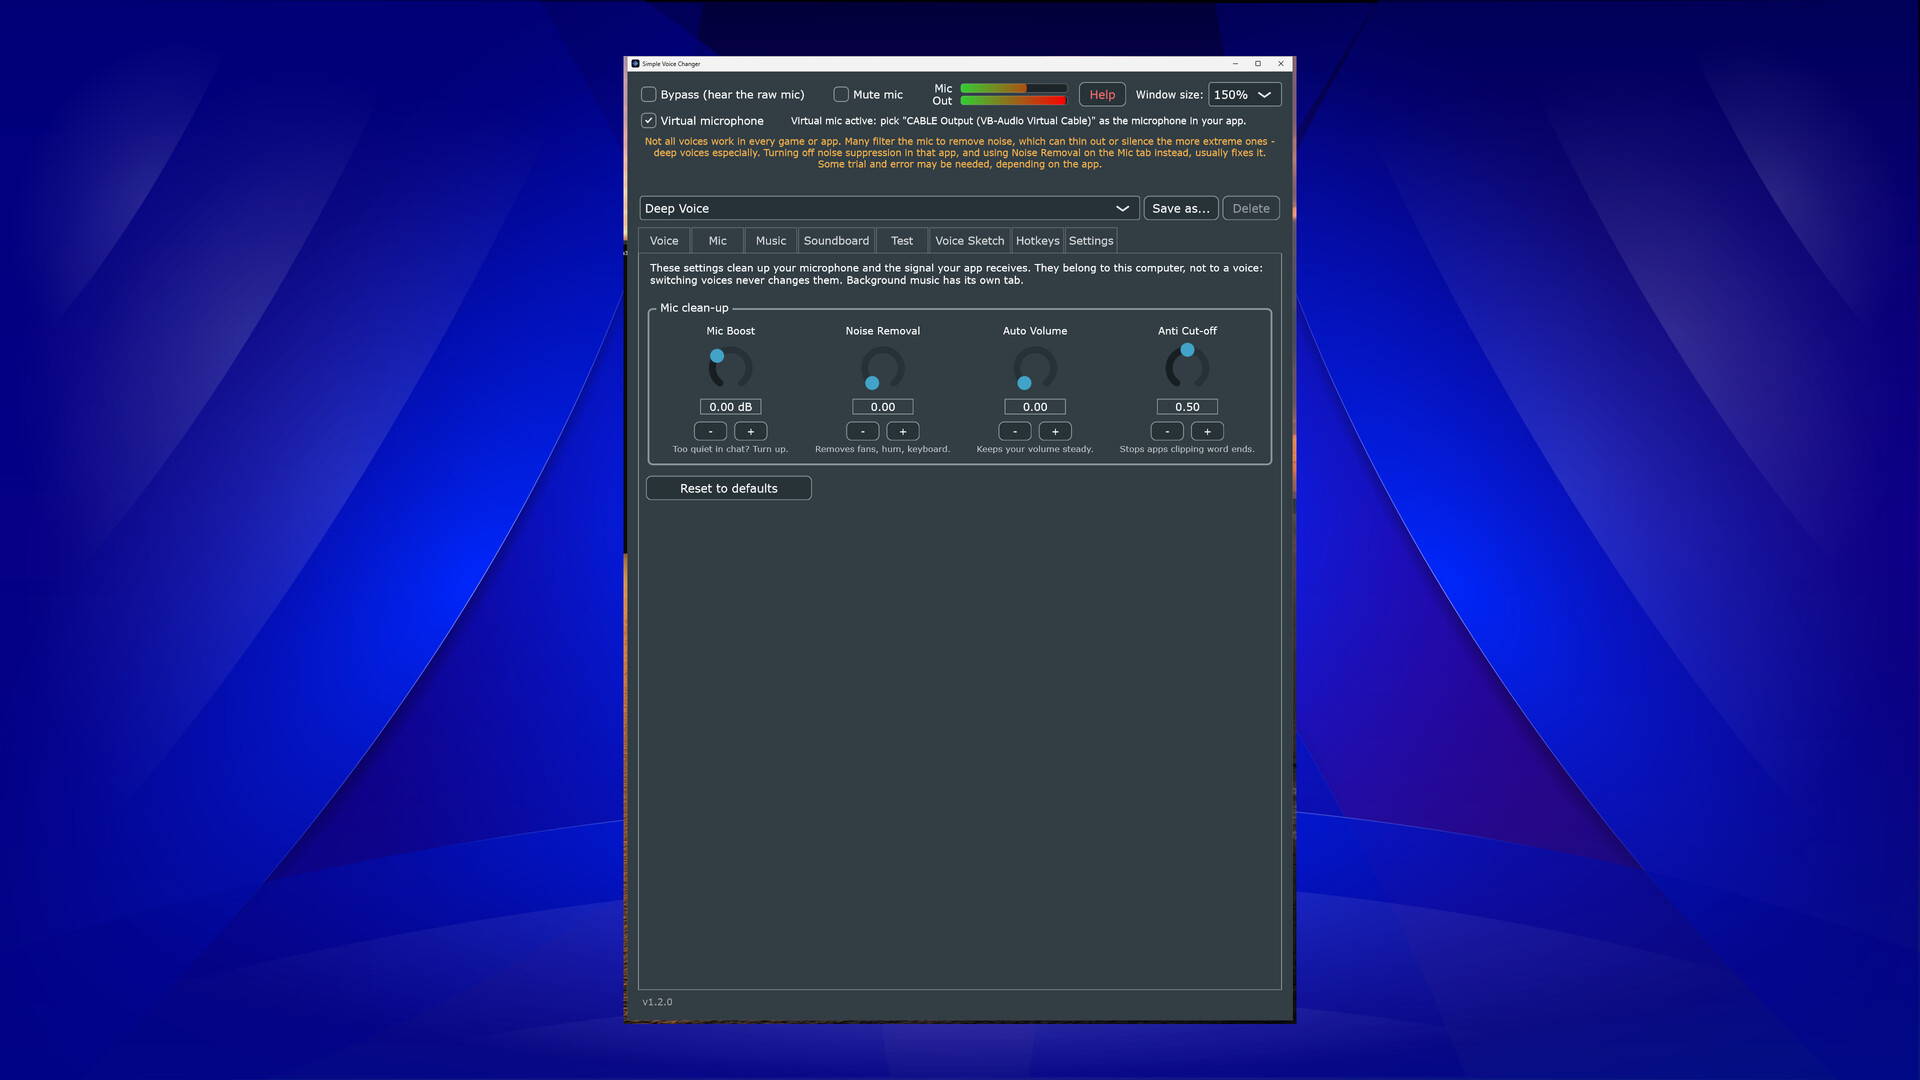This screenshot has height=1080, width=1920.
Task: Decrease Noise Removal with minus button
Action: click(863, 432)
